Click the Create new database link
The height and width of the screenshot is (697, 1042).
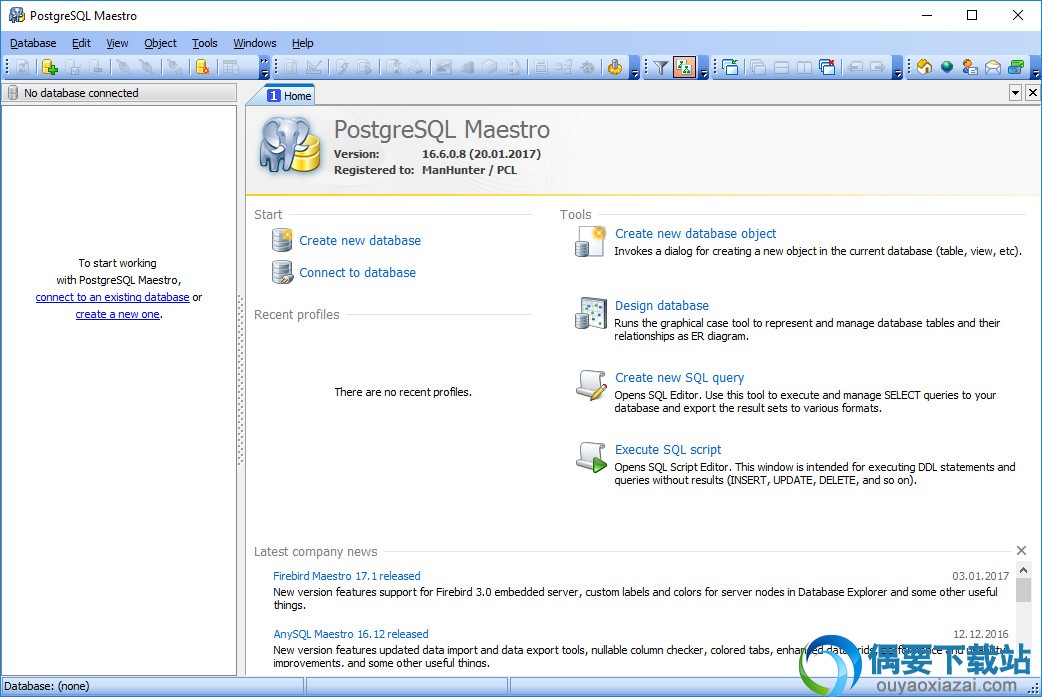[x=360, y=241]
